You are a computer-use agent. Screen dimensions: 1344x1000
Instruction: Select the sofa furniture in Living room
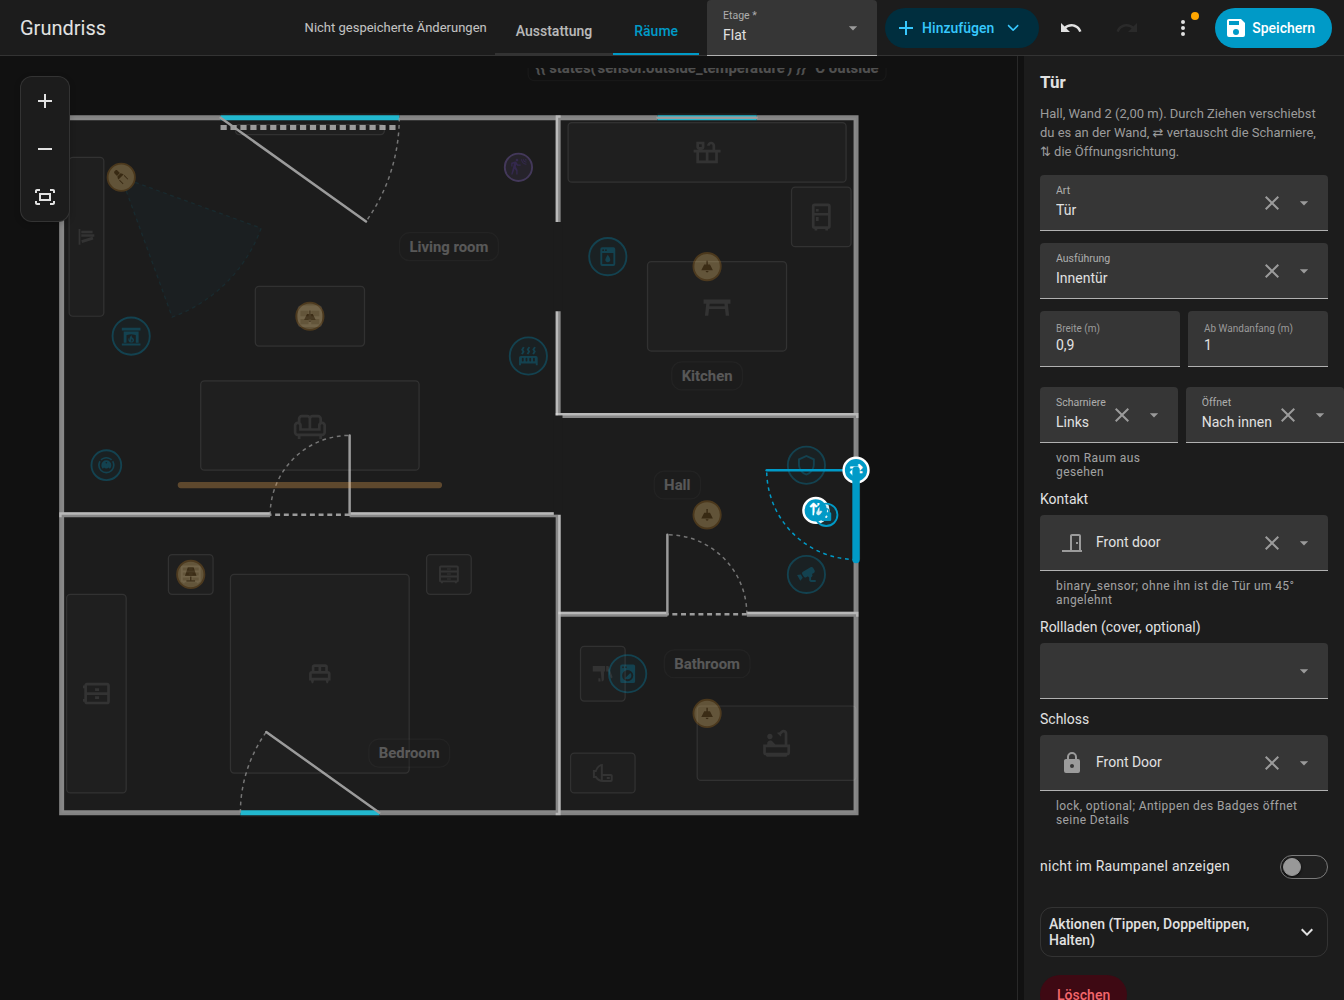[310, 426]
